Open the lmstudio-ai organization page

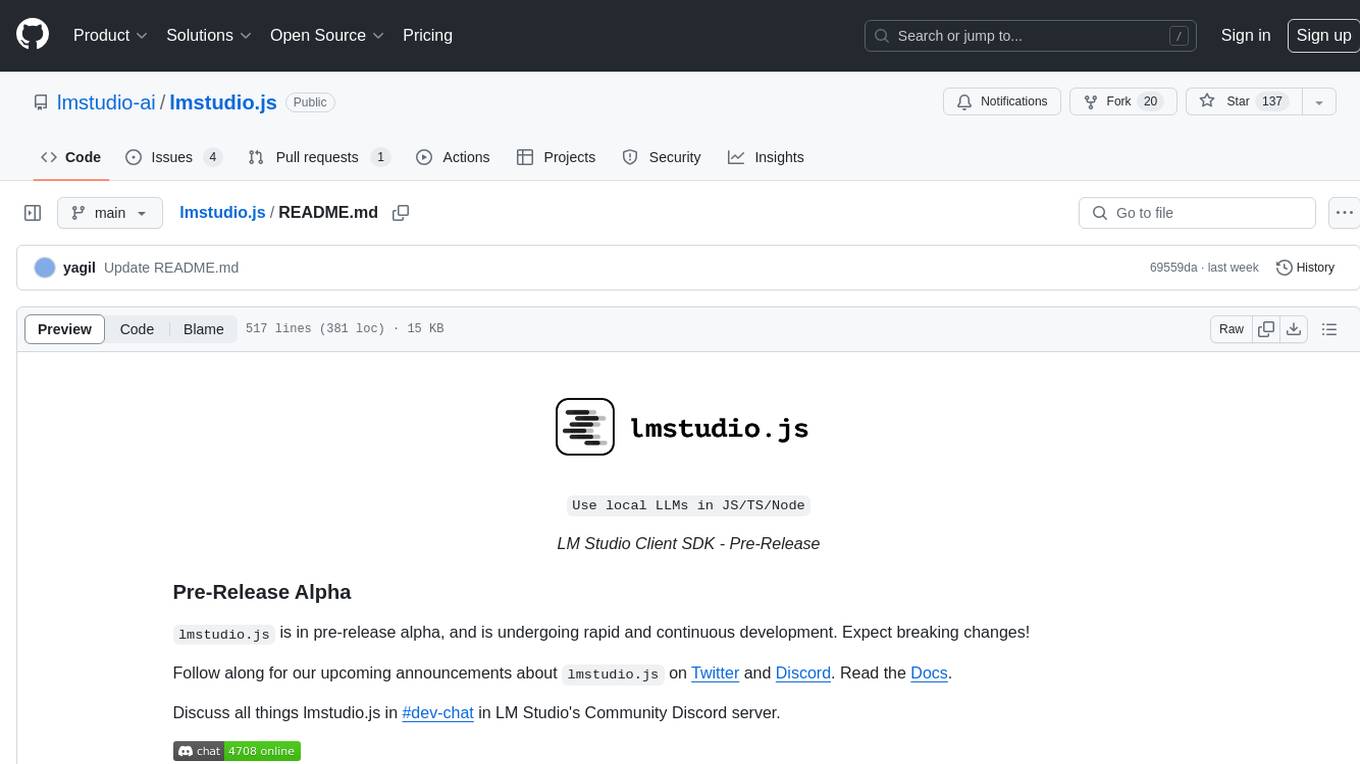[x=106, y=102]
